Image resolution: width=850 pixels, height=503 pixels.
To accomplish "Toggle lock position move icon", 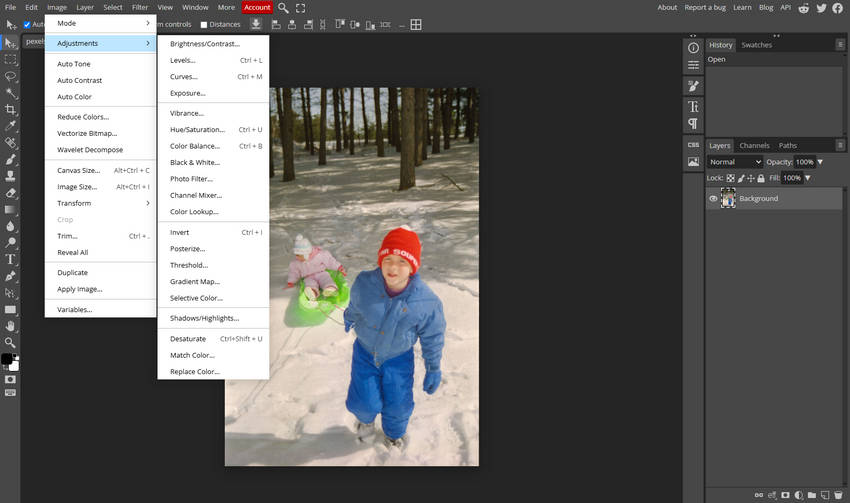I will pos(751,178).
